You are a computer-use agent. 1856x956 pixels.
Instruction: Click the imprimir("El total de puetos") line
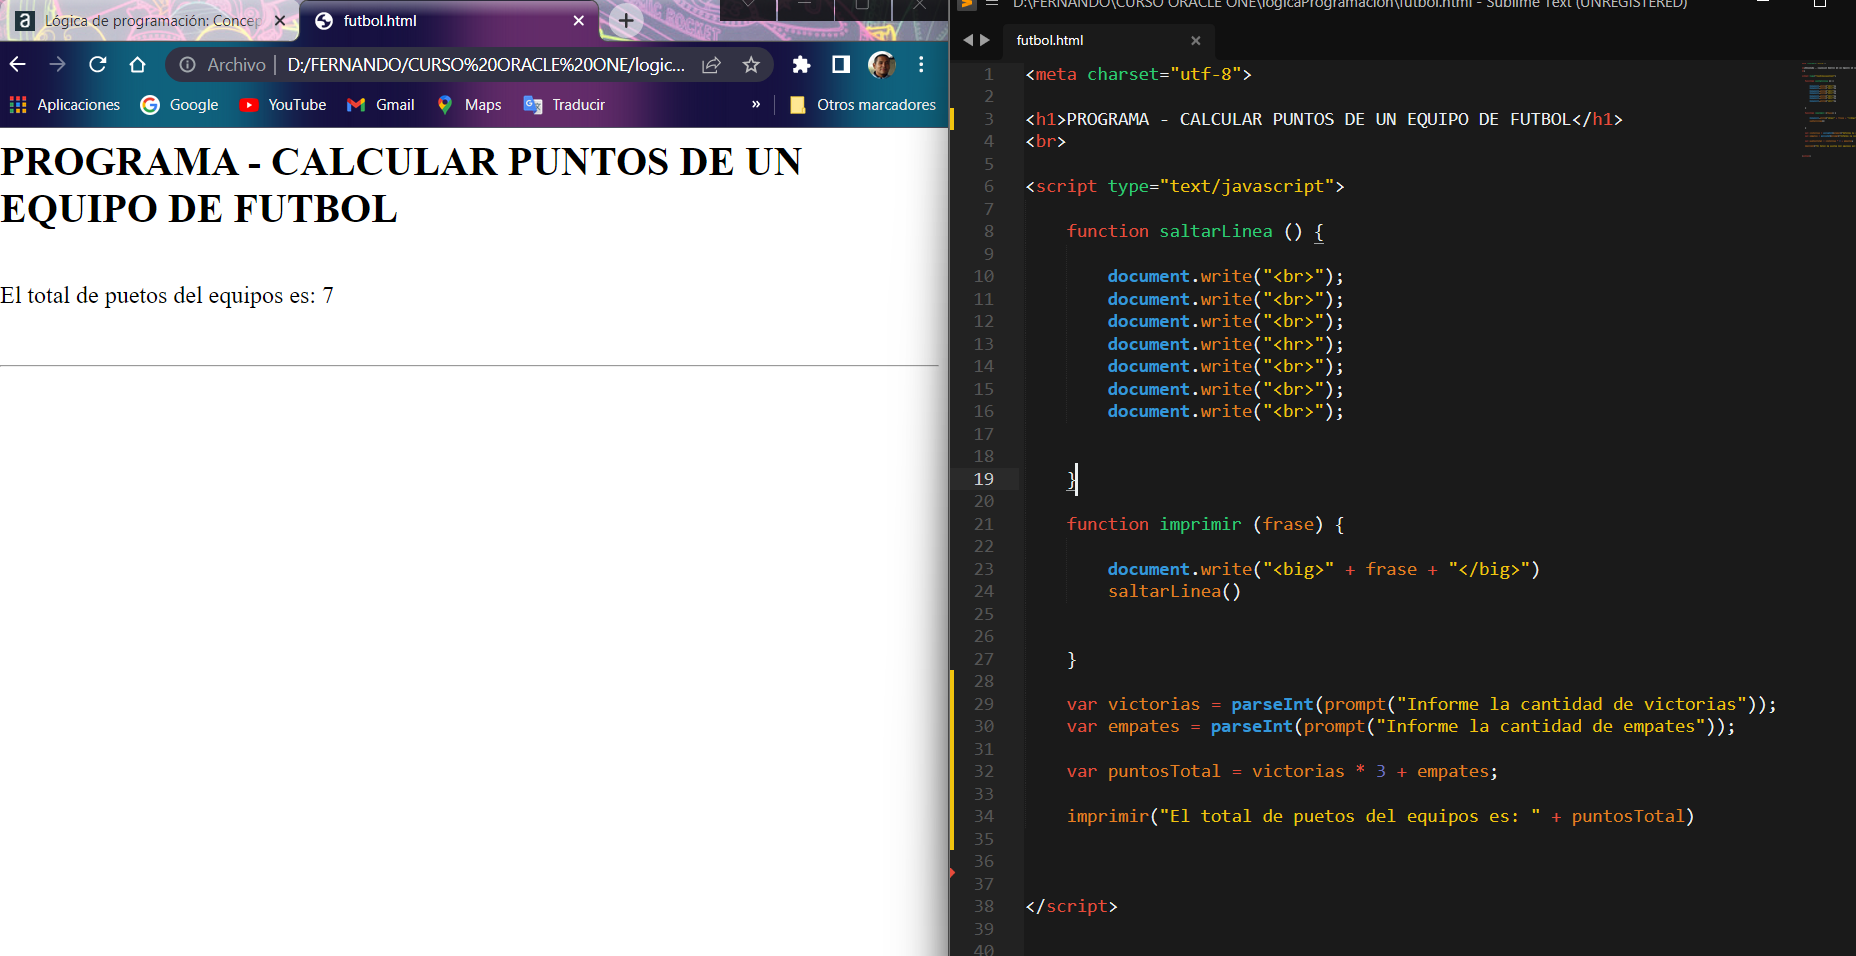(x=1380, y=816)
